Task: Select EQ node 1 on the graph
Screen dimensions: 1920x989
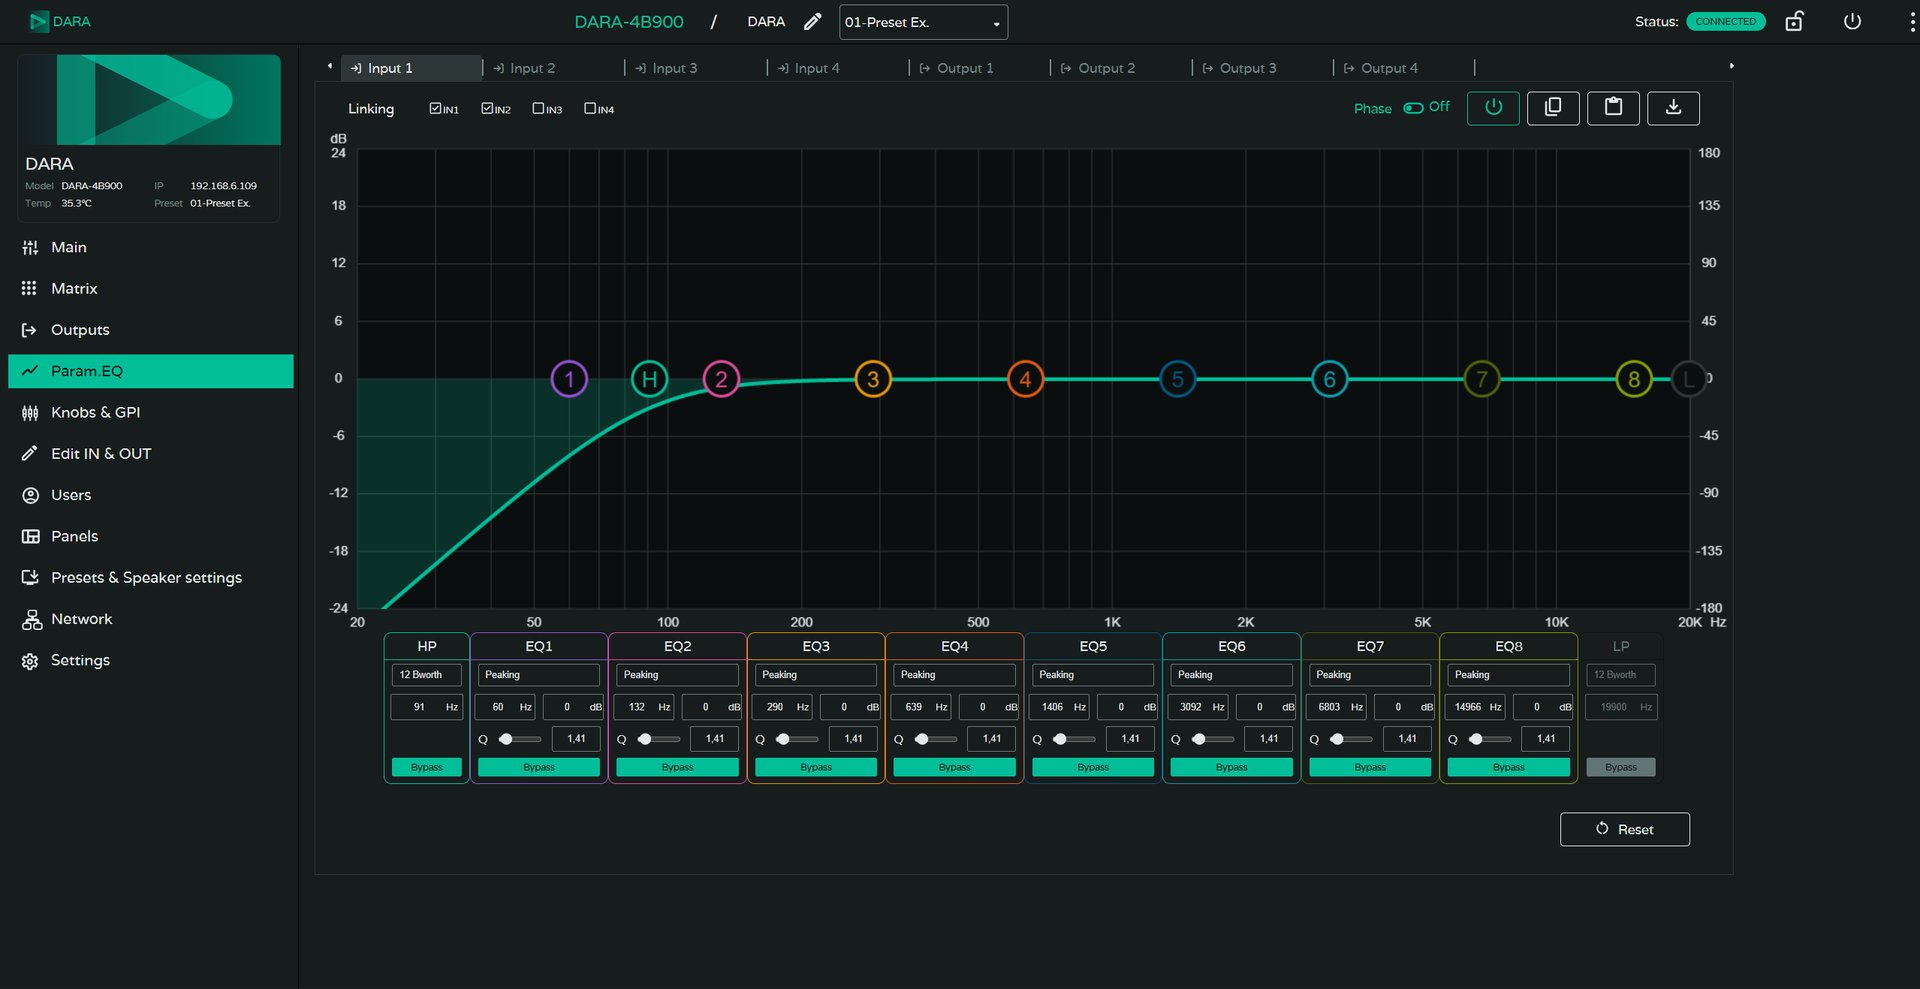Action: click(569, 379)
